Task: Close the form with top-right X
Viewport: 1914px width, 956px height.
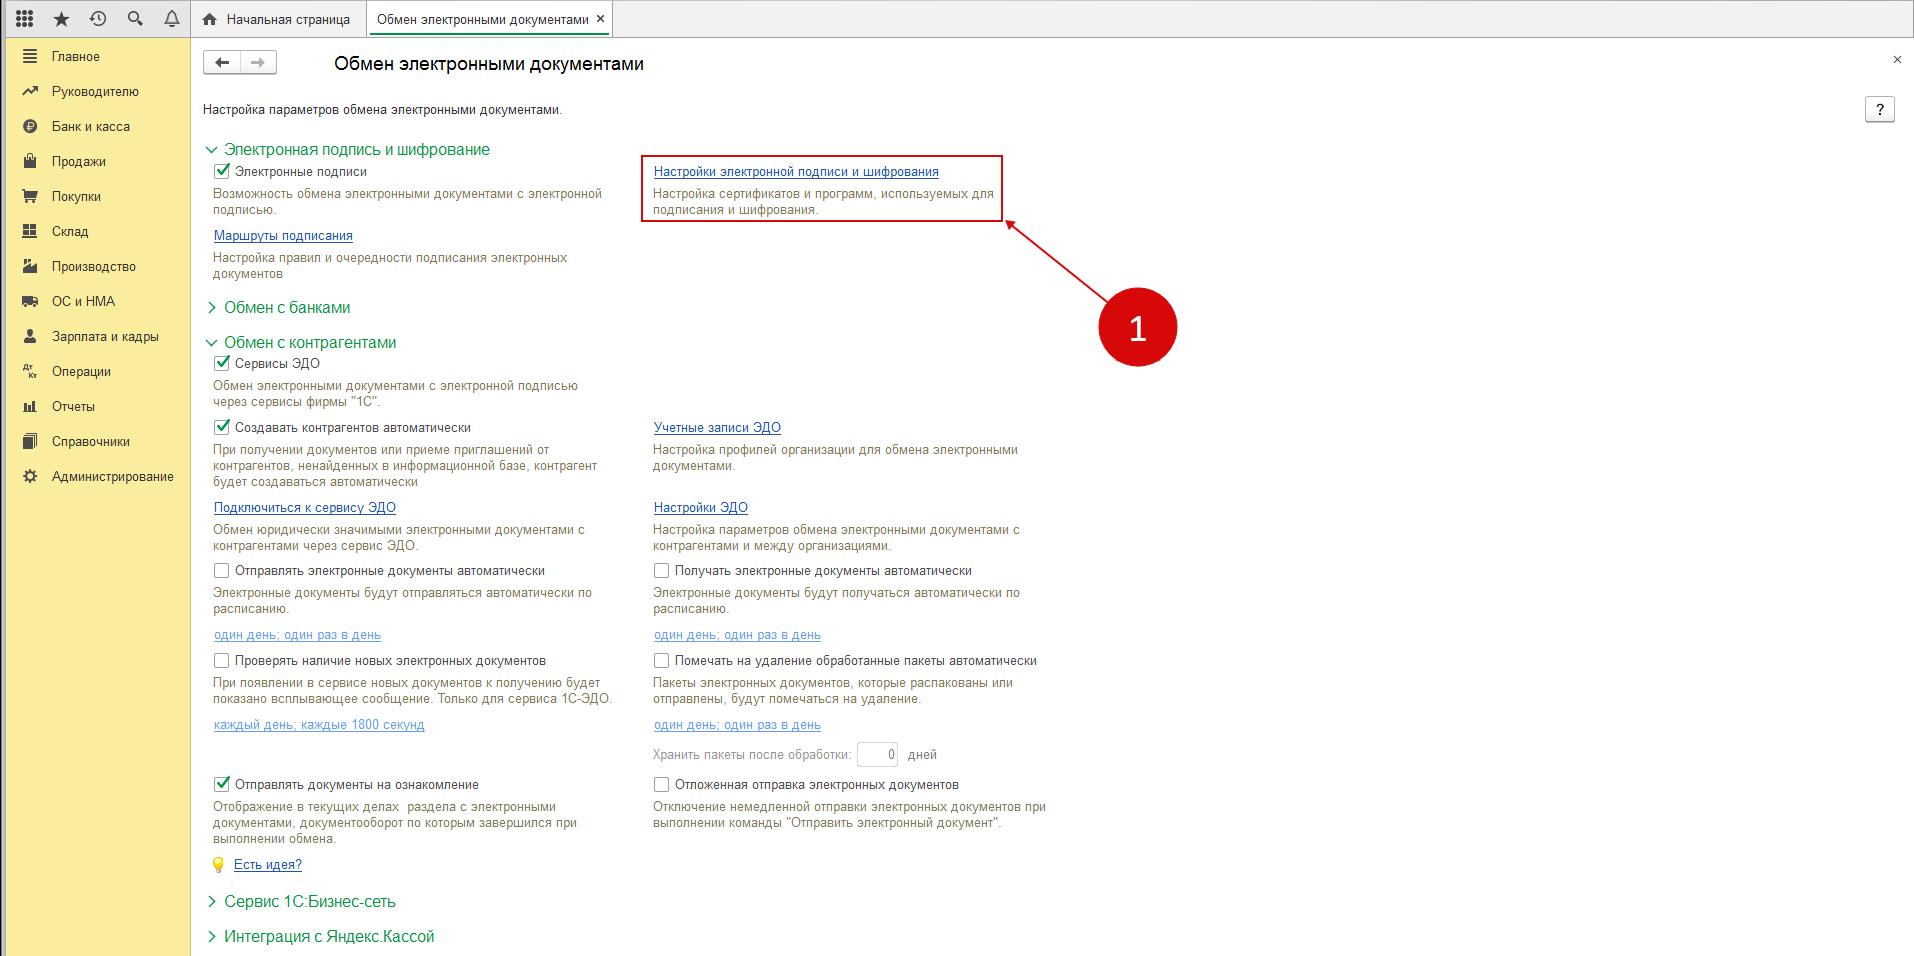Action: coord(1897,60)
